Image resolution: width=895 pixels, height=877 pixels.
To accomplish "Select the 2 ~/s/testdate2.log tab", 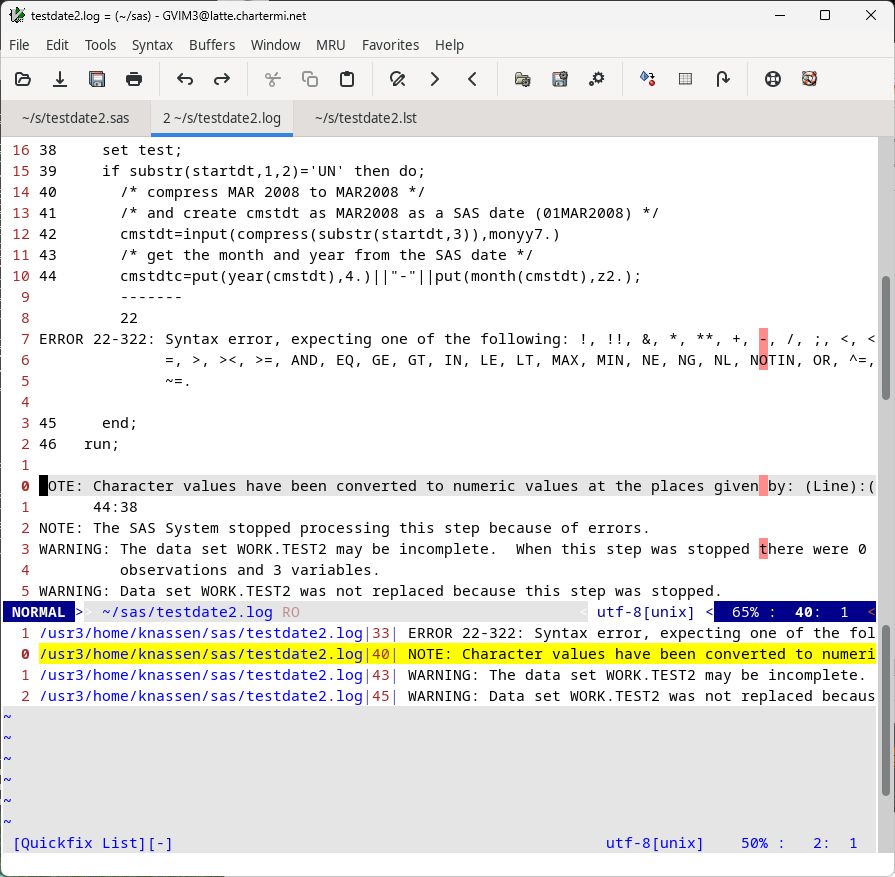I will (221, 118).
